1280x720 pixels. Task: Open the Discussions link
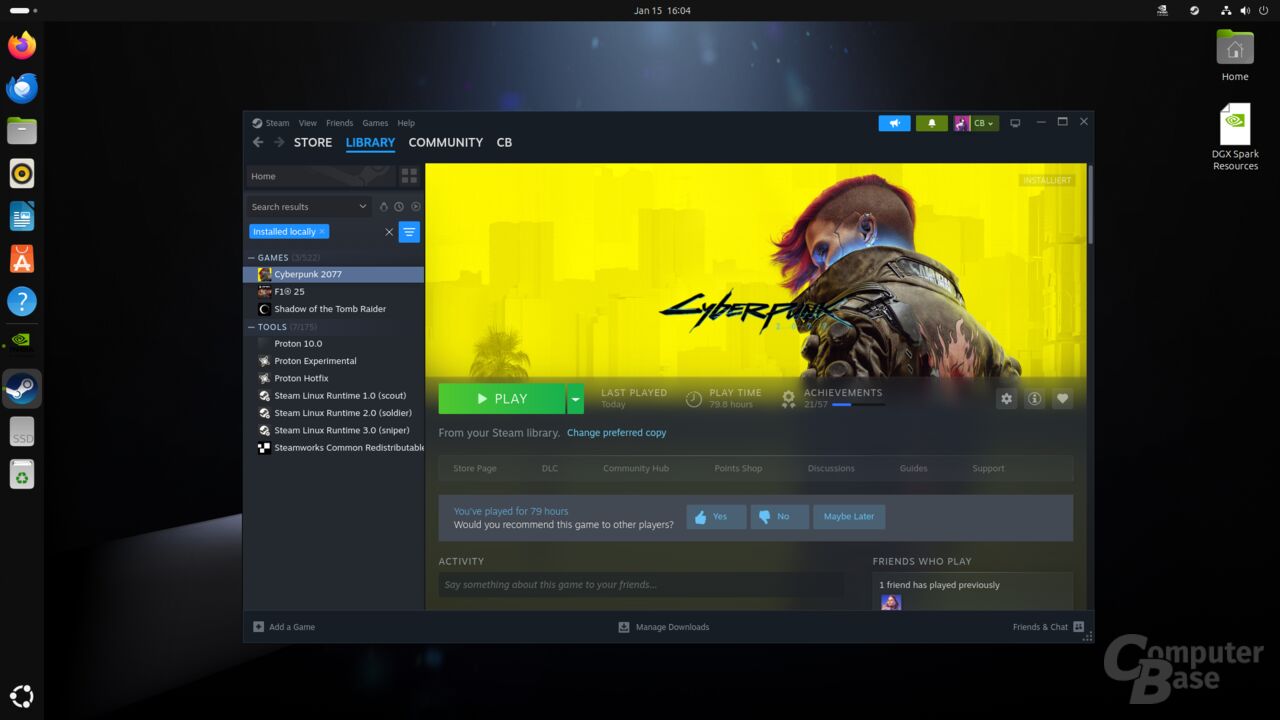831,468
